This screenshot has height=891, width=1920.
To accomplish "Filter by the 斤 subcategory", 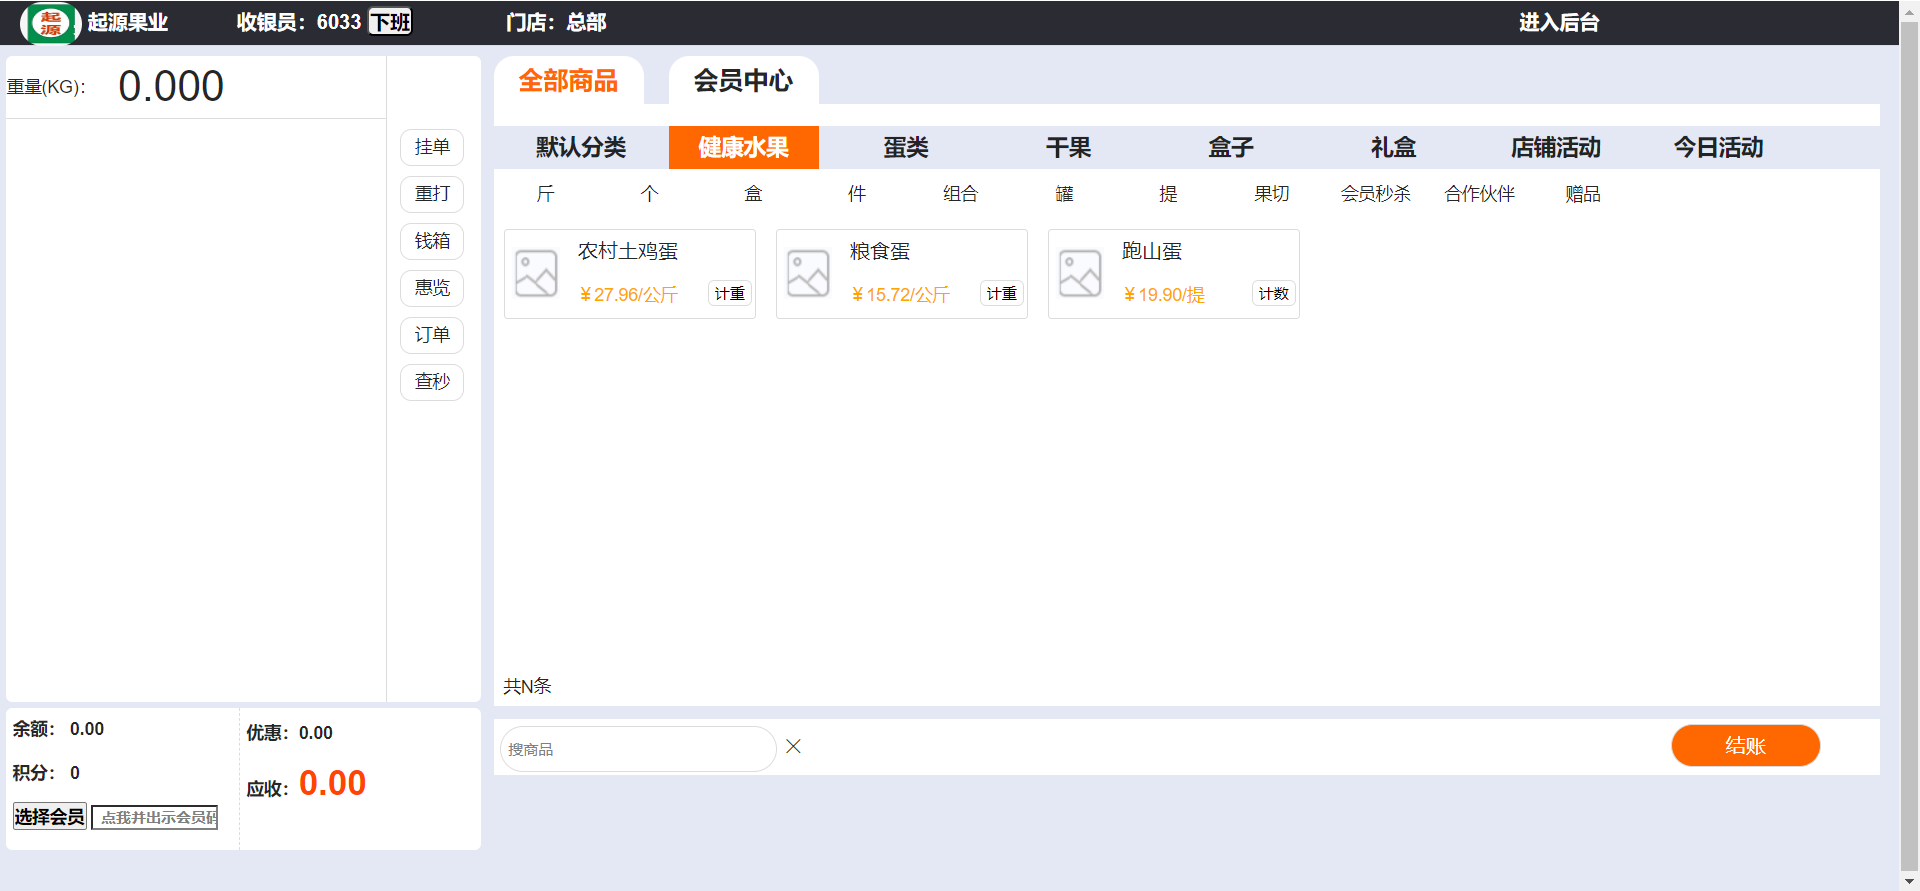I will (x=545, y=193).
